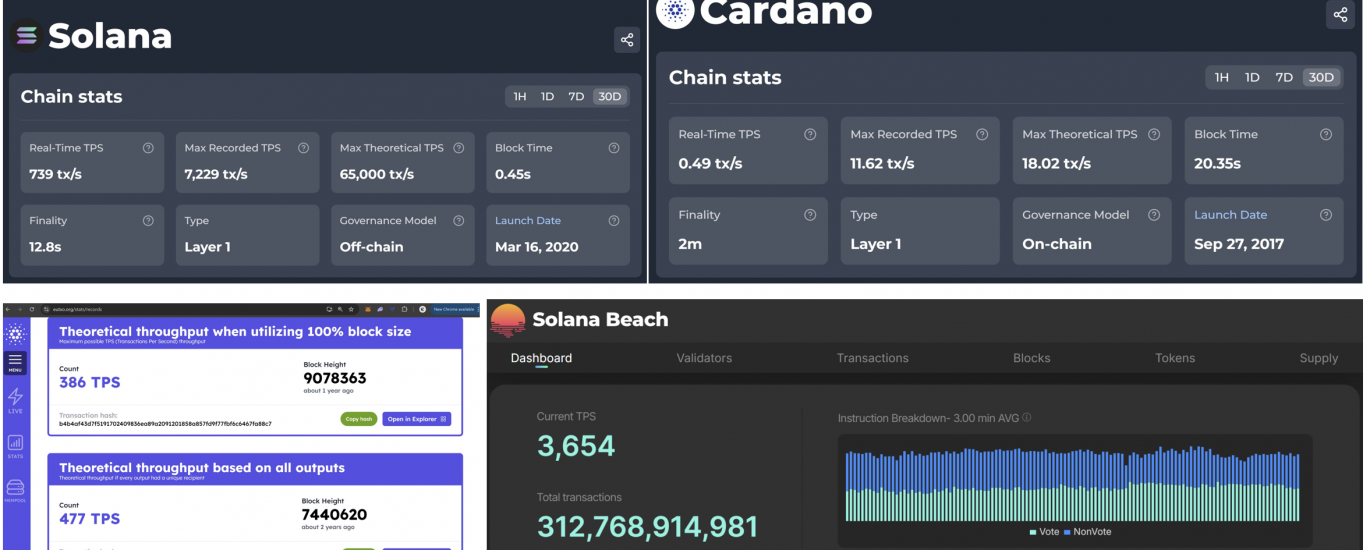Click the share icon on the Cardano panel

tap(1340, 14)
